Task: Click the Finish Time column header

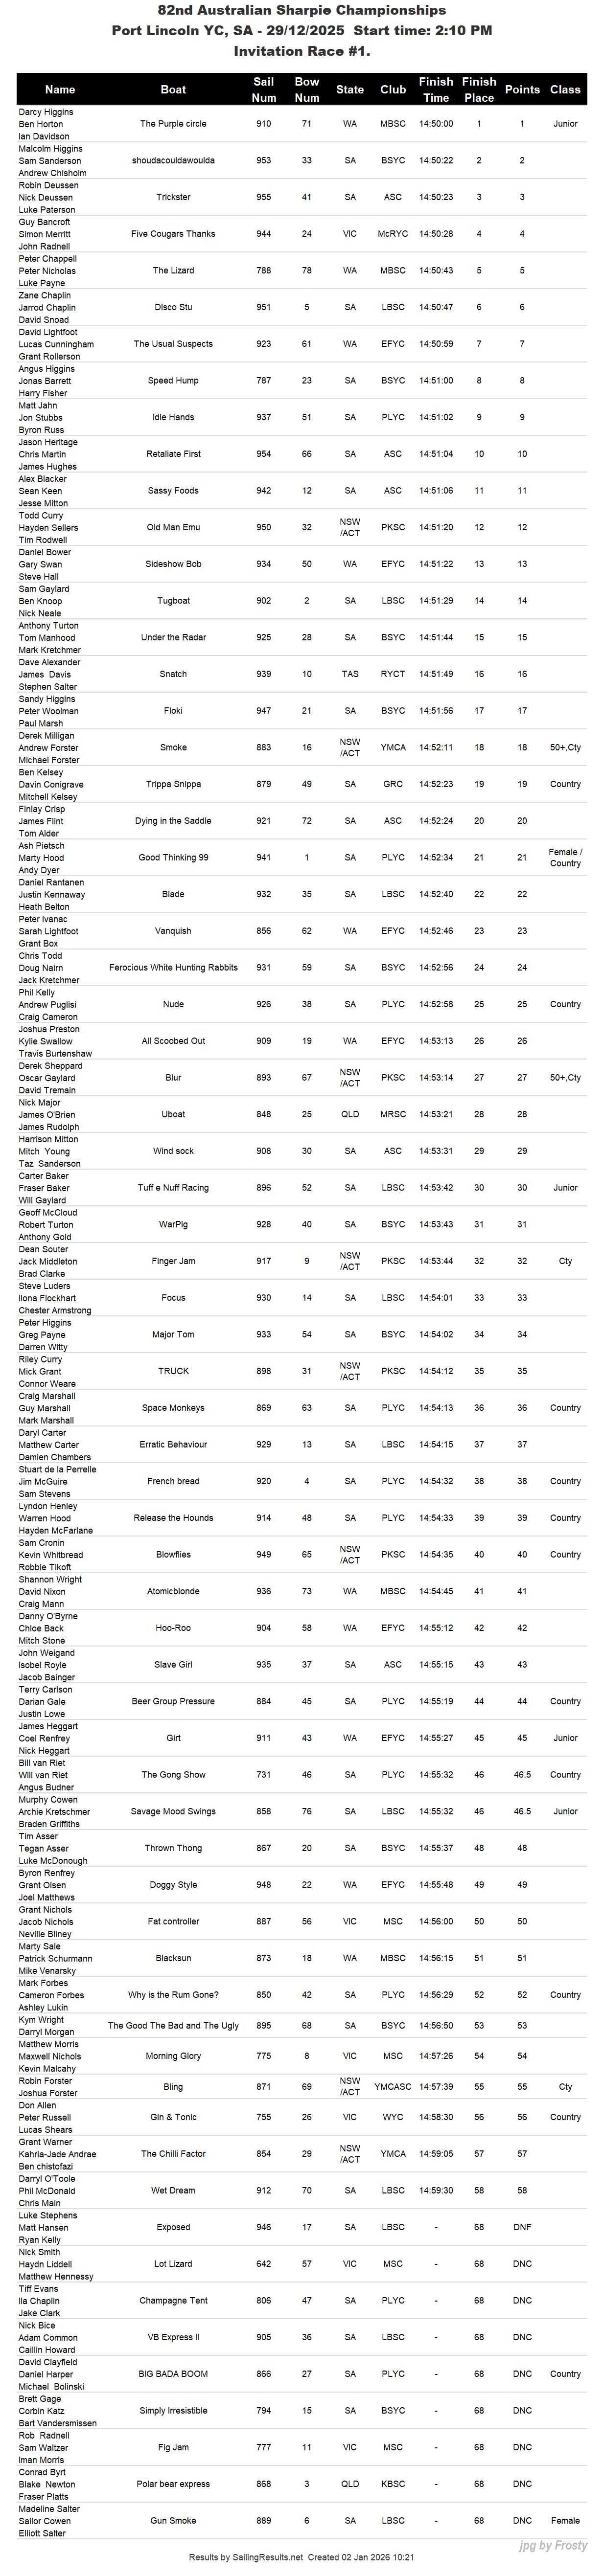Action: pyautogui.click(x=436, y=89)
